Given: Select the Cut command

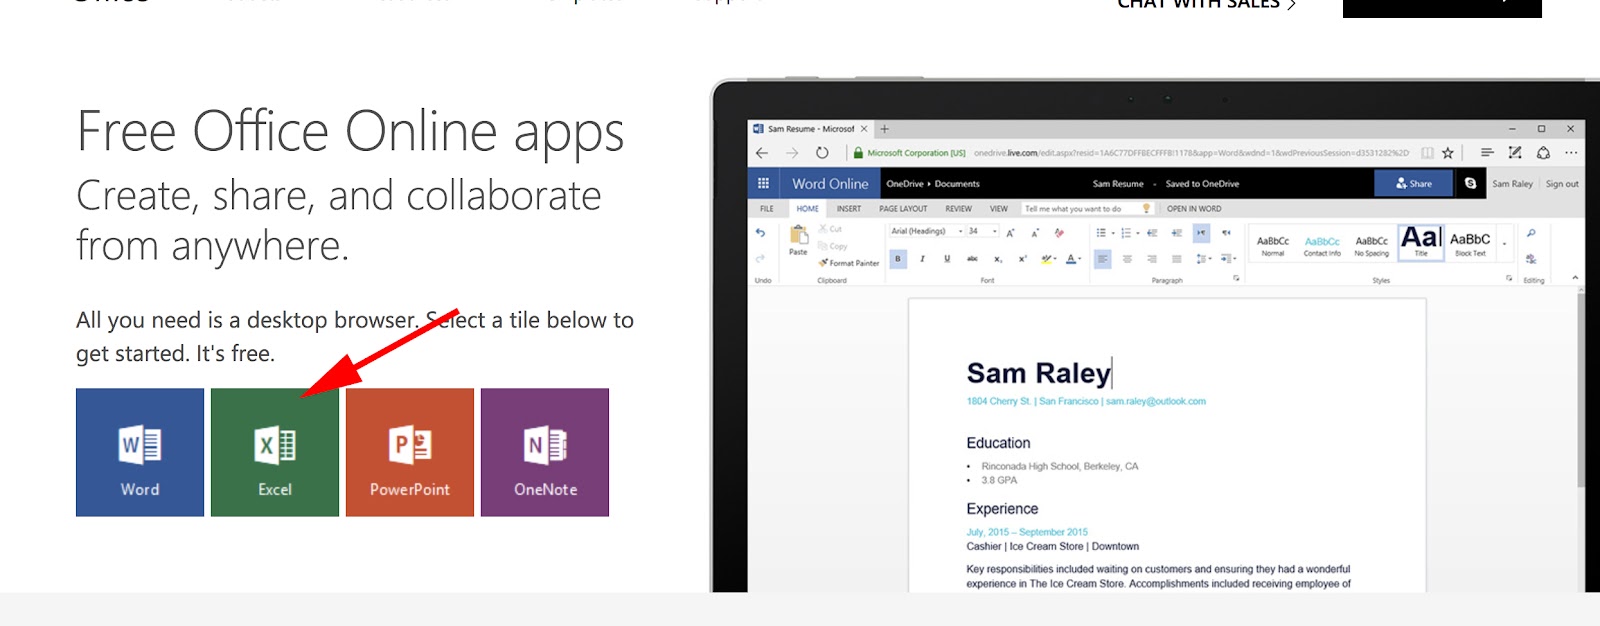Looking at the screenshot, I should click(830, 229).
